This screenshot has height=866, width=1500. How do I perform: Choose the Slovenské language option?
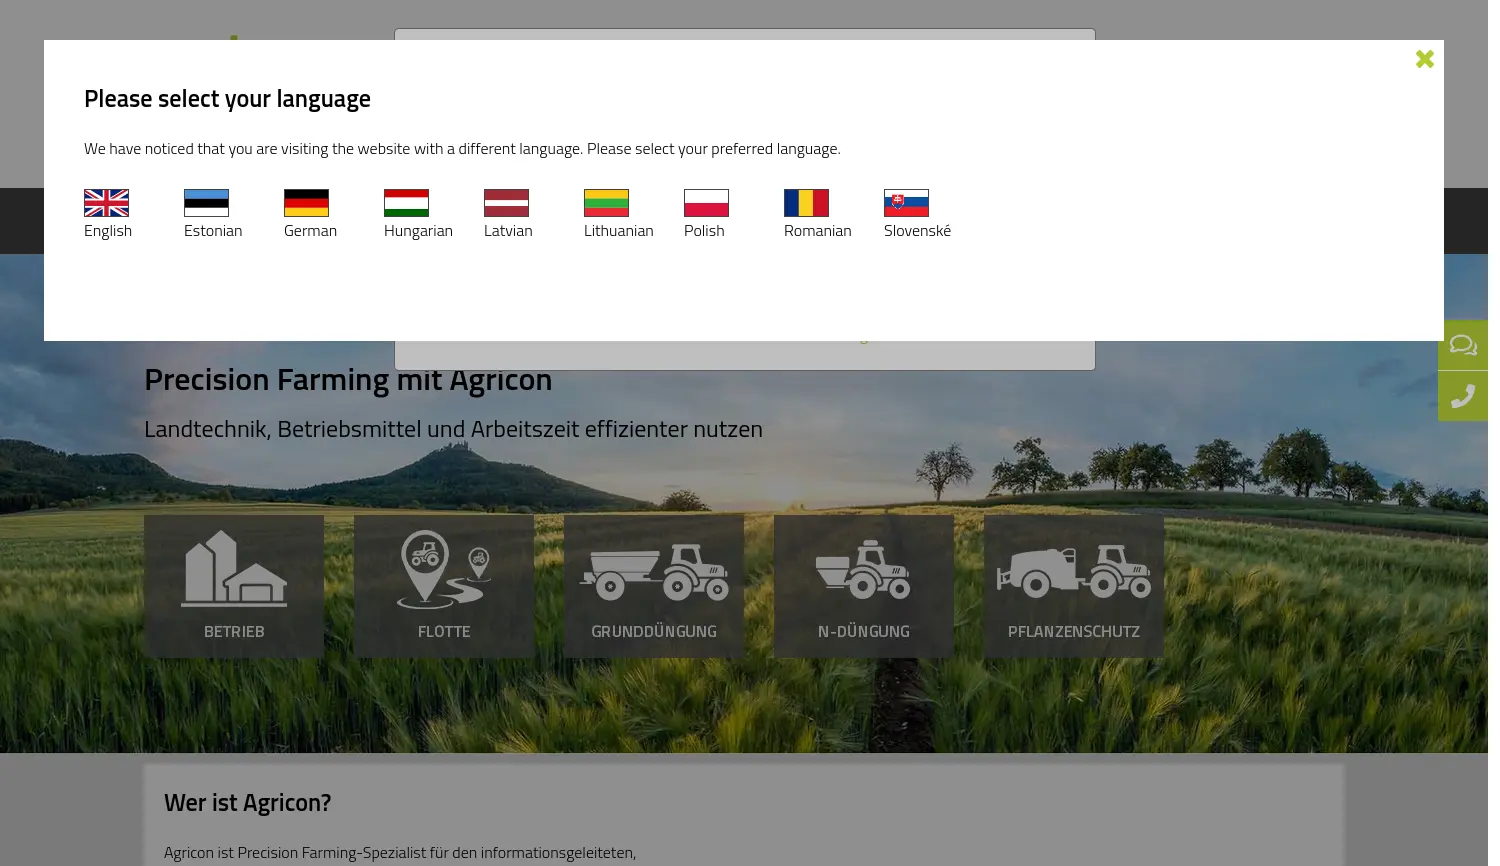tap(917, 230)
